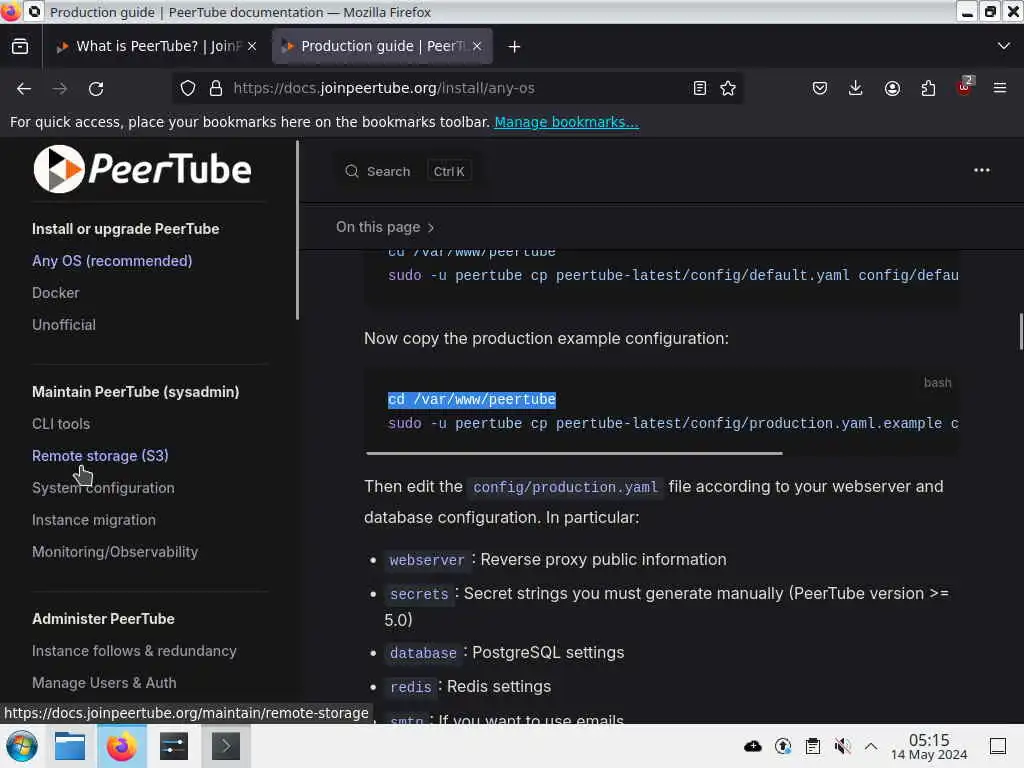Click the muted volume tray icon
The height and width of the screenshot is (768, 1024).
tap(842, 746)
